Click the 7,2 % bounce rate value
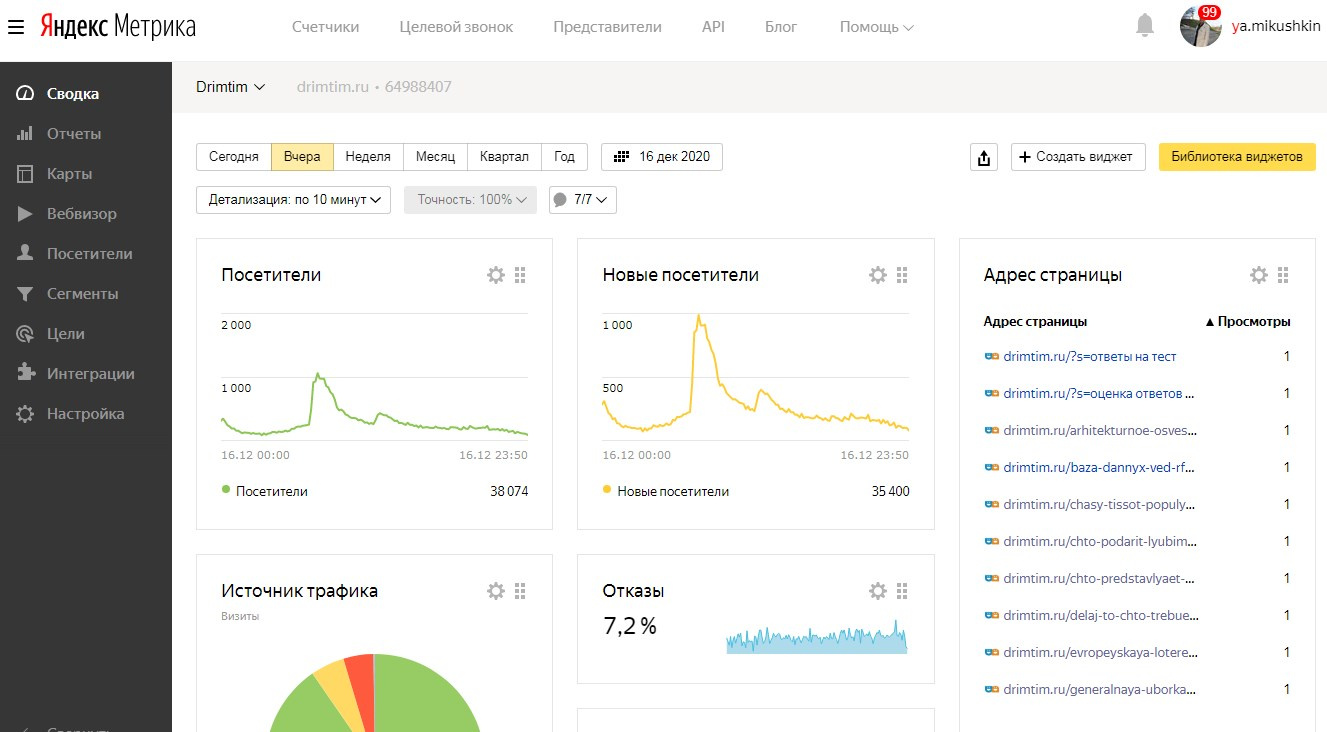This screenshot has width=1327, height=732. click(x=630, y=626)
